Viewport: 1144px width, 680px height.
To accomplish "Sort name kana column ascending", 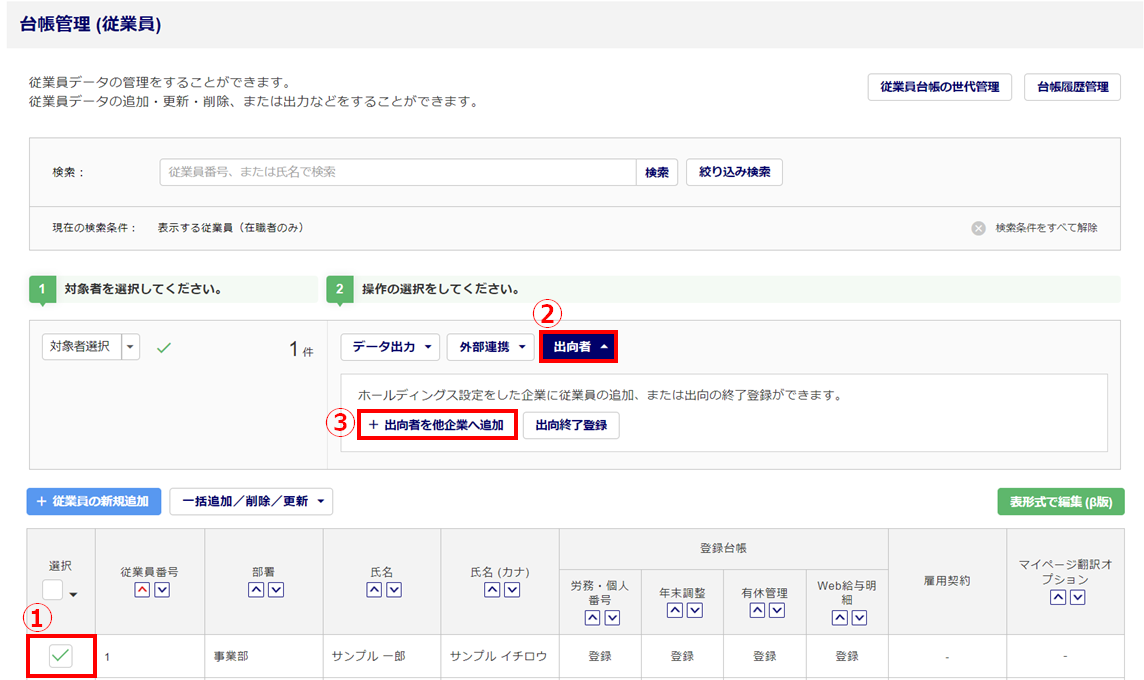I will pyautogui.click(x=493, y=590).
